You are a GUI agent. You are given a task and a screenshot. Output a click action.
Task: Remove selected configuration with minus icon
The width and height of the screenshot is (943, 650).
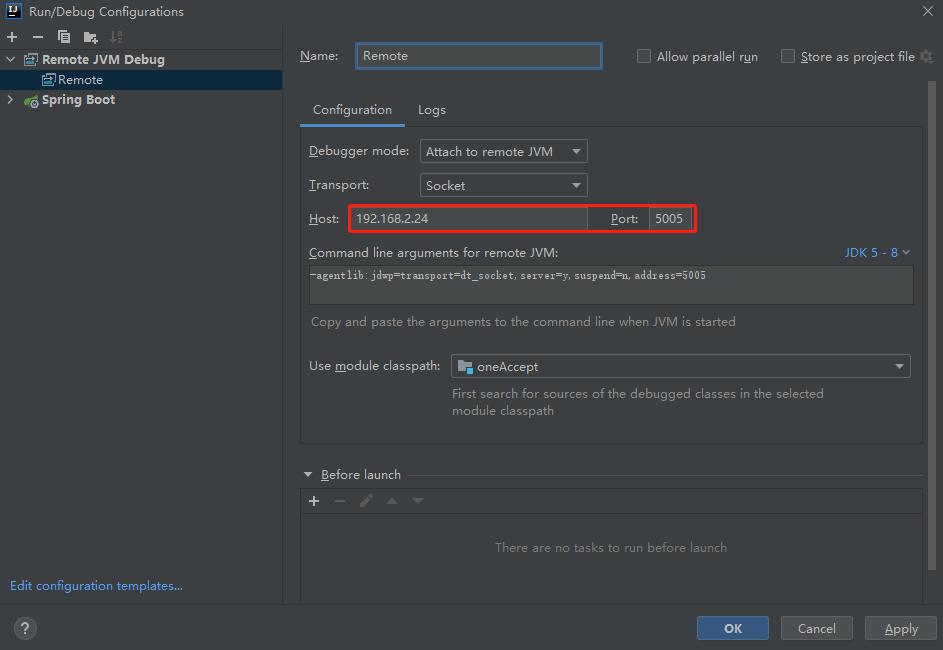tap(38, 37)
